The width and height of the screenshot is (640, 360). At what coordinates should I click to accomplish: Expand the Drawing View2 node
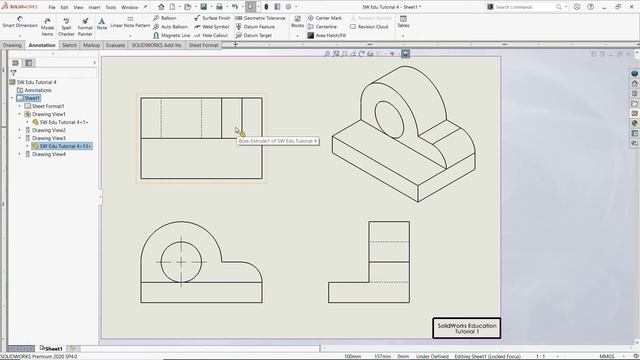click(20, 130)
